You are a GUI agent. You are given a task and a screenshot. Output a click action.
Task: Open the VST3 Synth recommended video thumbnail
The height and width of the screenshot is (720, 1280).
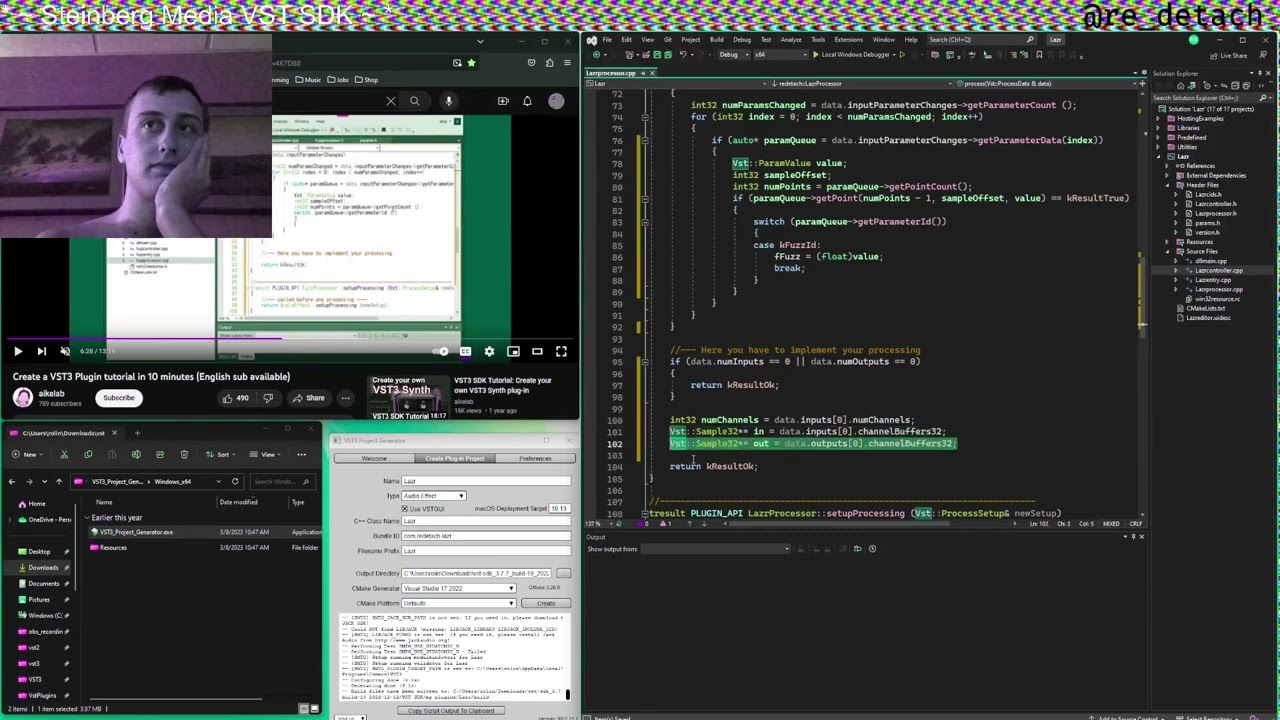[x=409, y=398]
